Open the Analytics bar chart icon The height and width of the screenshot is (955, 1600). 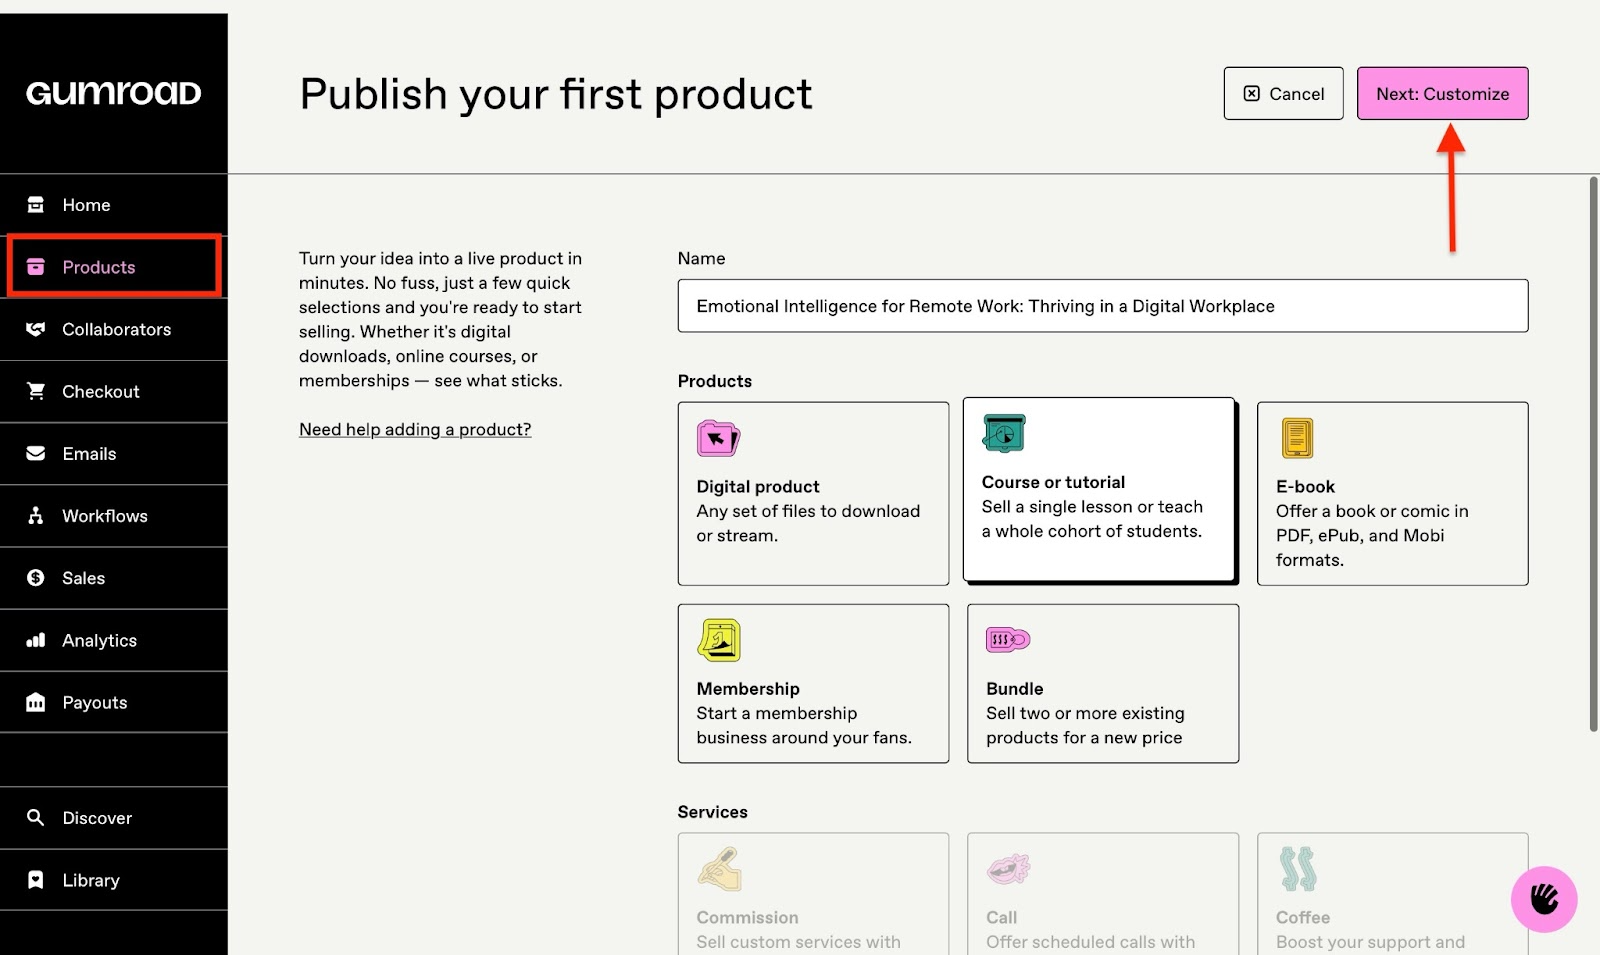coord(36,640)
